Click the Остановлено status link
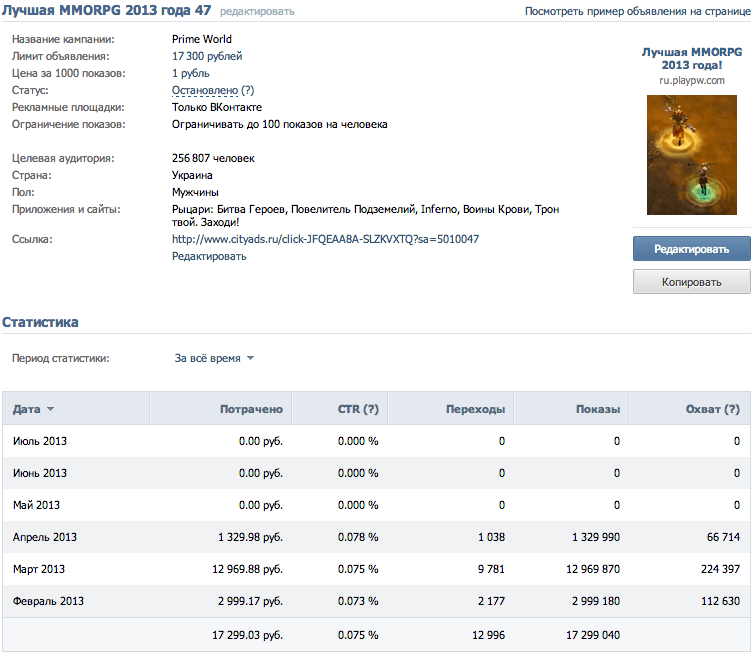Screen dimensions: 753x654 [x=205, y=90]
